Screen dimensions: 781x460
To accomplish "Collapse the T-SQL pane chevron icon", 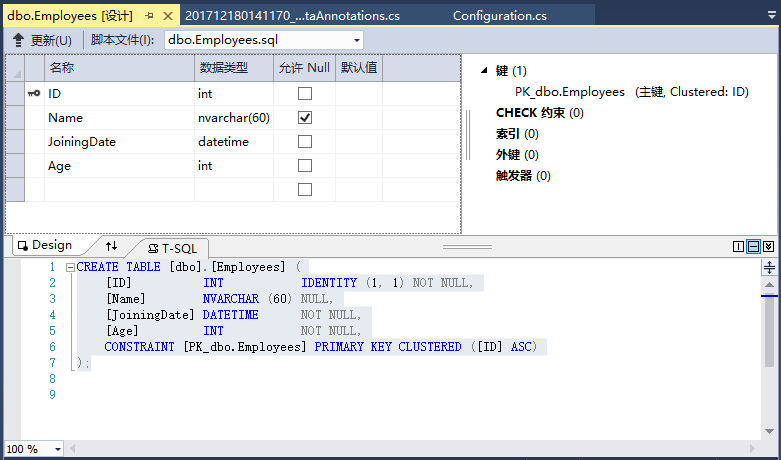I will click(x=768, y=247).
